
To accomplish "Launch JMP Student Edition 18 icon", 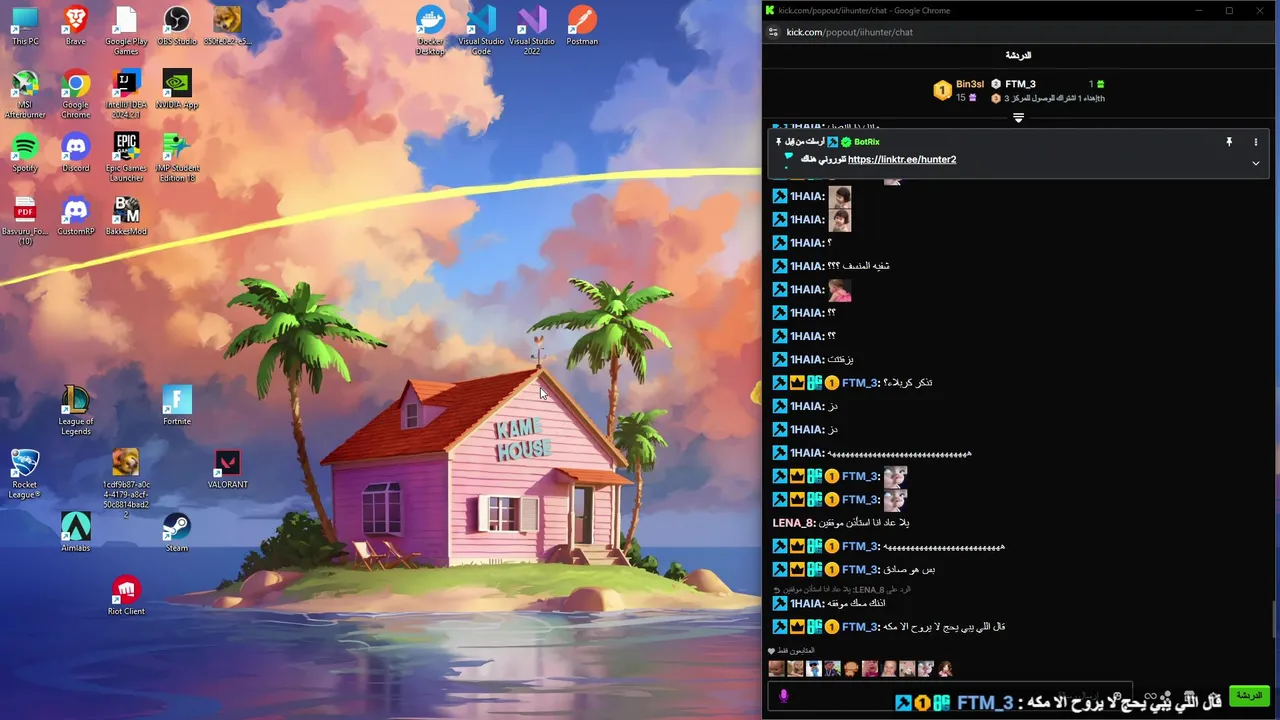I will coord(177,157).
